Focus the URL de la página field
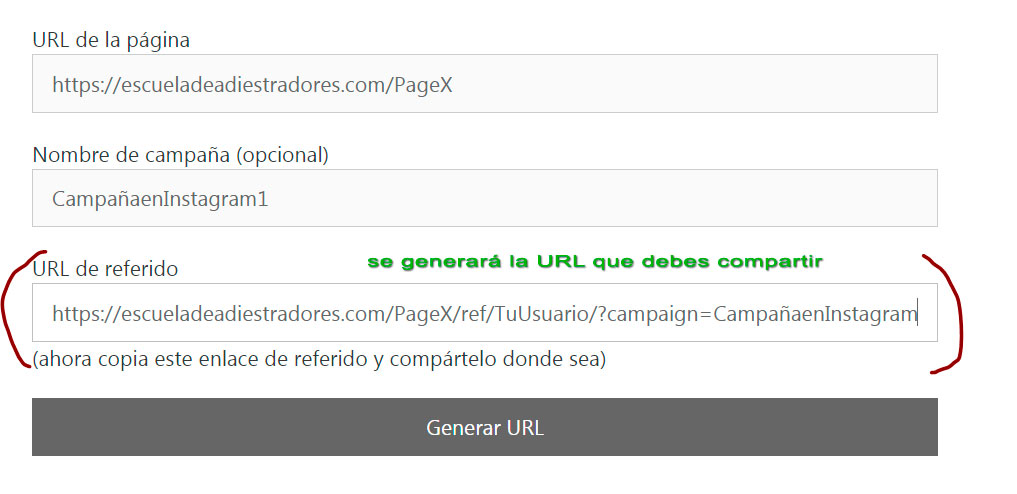This screenshot has height=494, width=1017. pos(485,84)
